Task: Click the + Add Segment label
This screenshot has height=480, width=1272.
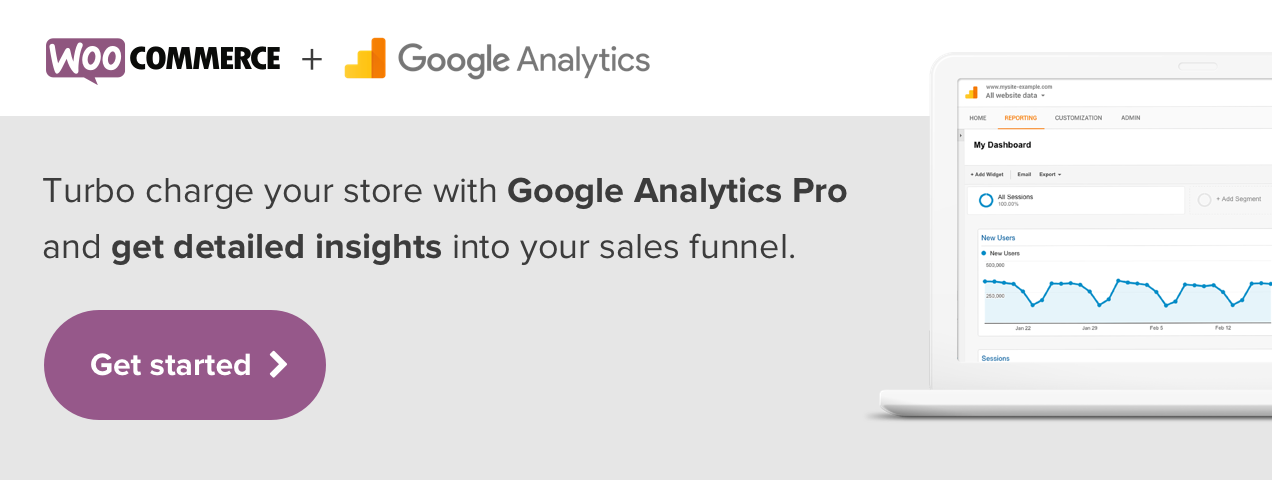Action: (1238, 200)
